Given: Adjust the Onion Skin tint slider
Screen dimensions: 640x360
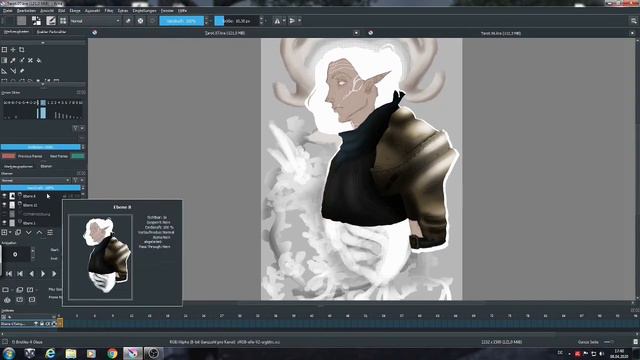Looking at the screenshot, I should point(40,147).
